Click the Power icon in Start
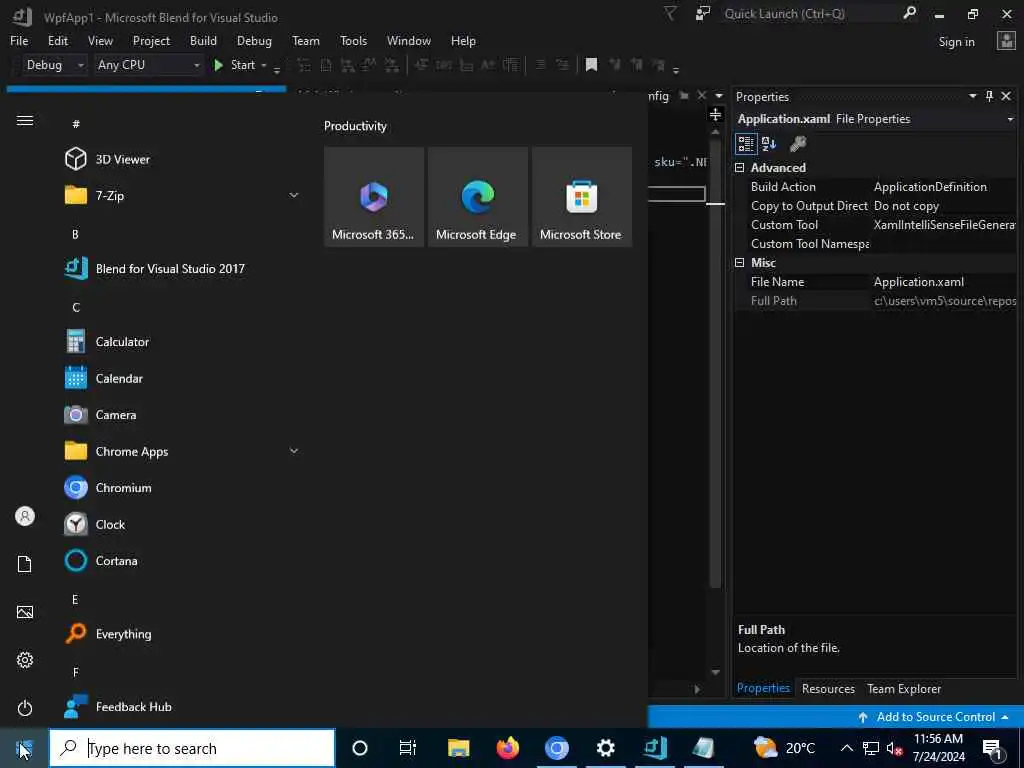1024x768 pixels. 25,708
